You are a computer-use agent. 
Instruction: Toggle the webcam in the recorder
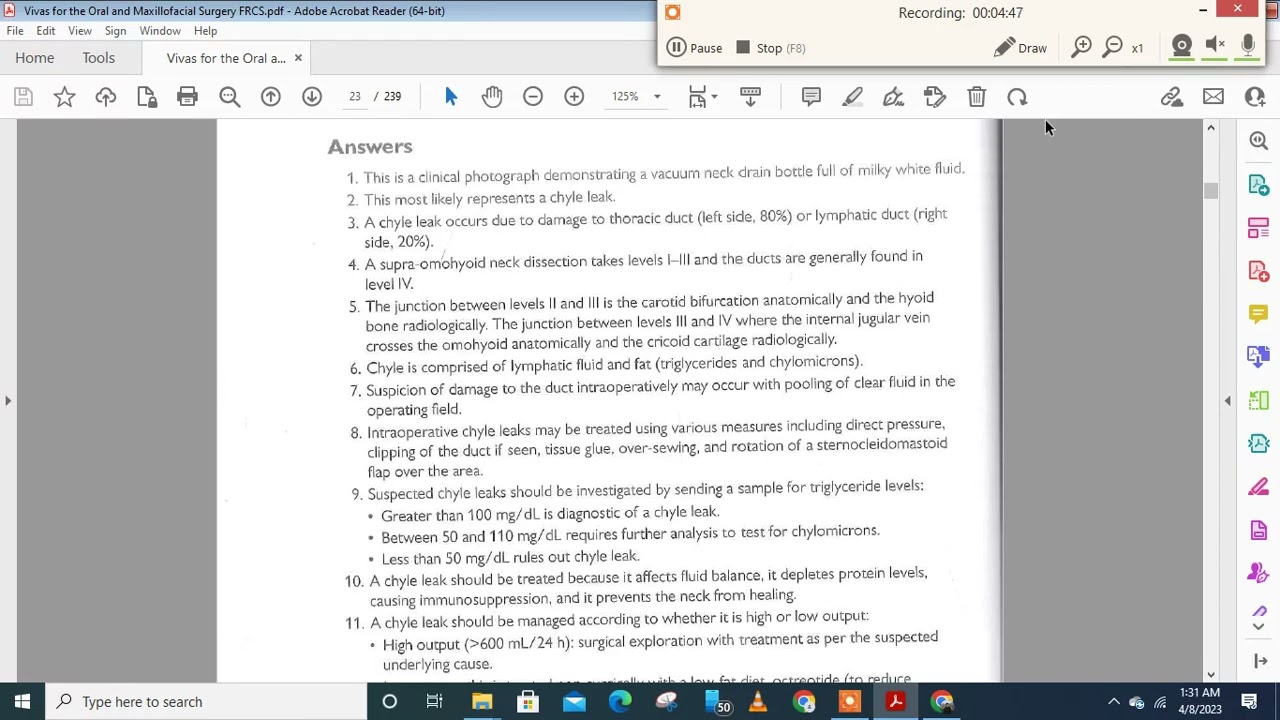(1181, 46)
